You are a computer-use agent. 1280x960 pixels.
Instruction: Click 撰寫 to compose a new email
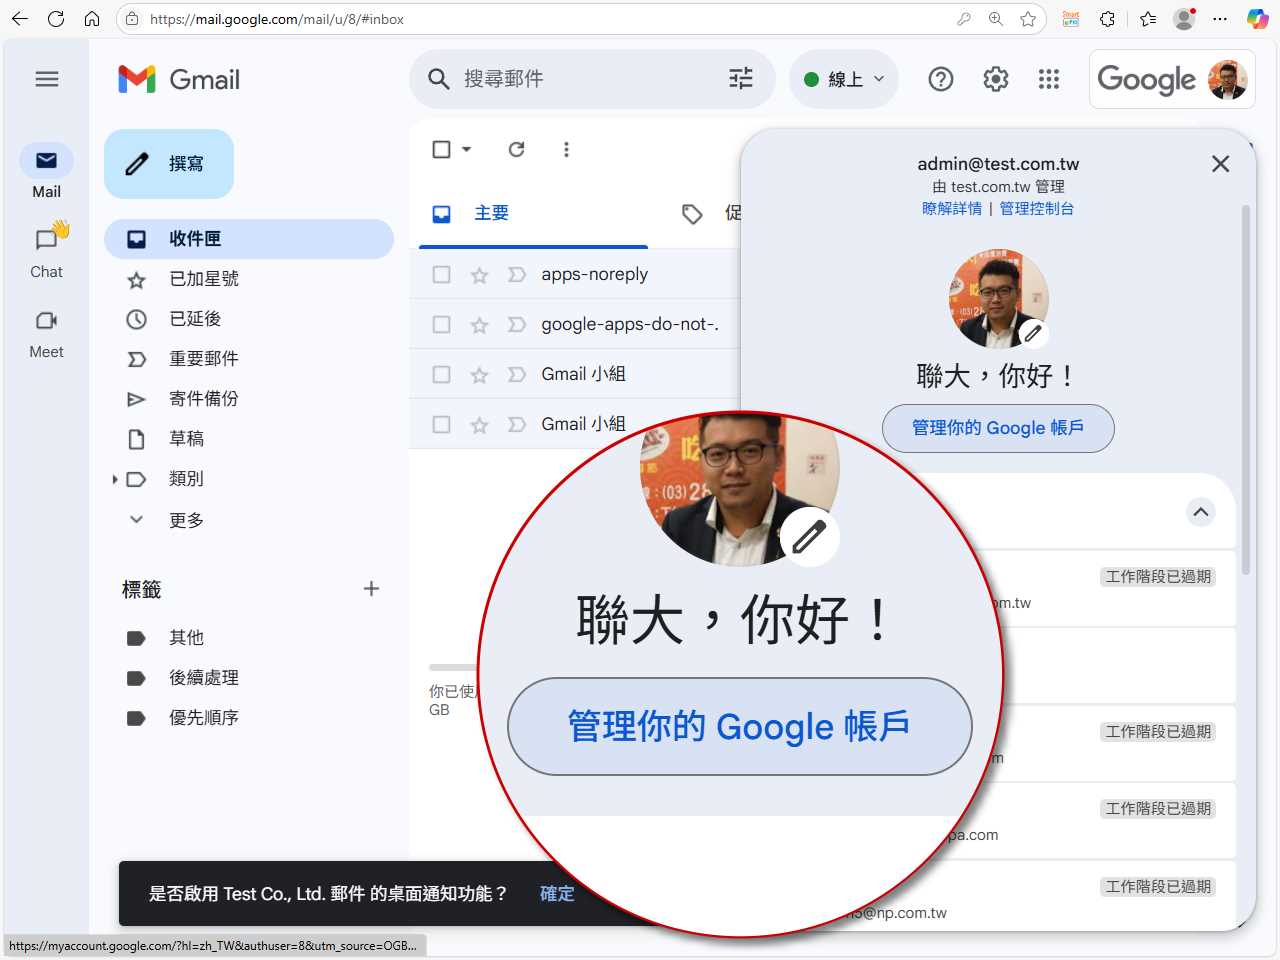pos(169,164)
